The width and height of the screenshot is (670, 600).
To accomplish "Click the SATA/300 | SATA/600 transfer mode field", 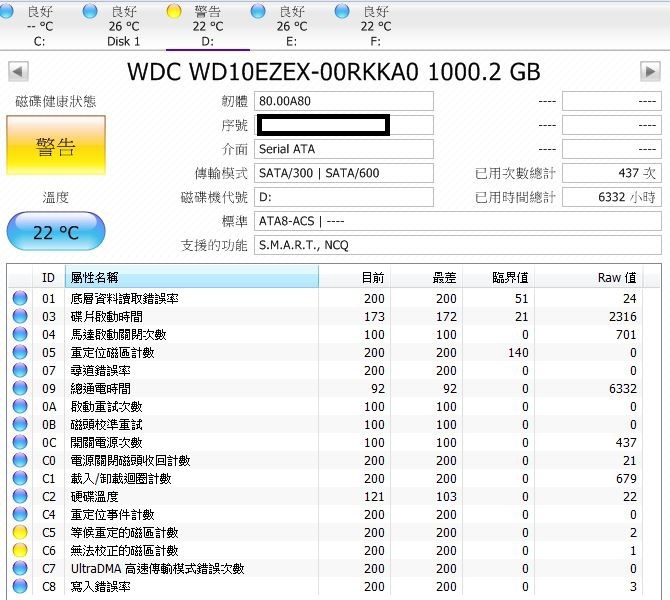I will tap(344, 173).
